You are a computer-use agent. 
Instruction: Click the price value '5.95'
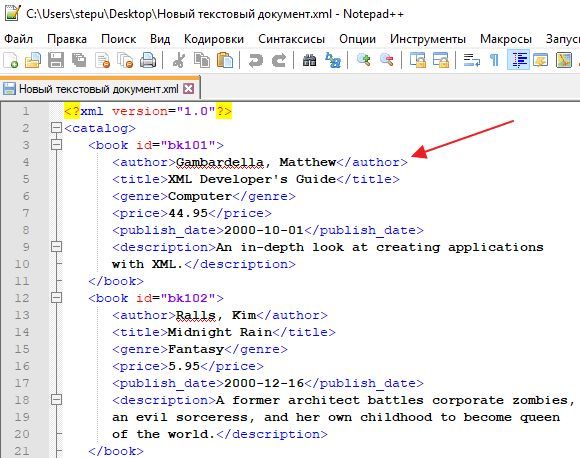pos(184,366)
